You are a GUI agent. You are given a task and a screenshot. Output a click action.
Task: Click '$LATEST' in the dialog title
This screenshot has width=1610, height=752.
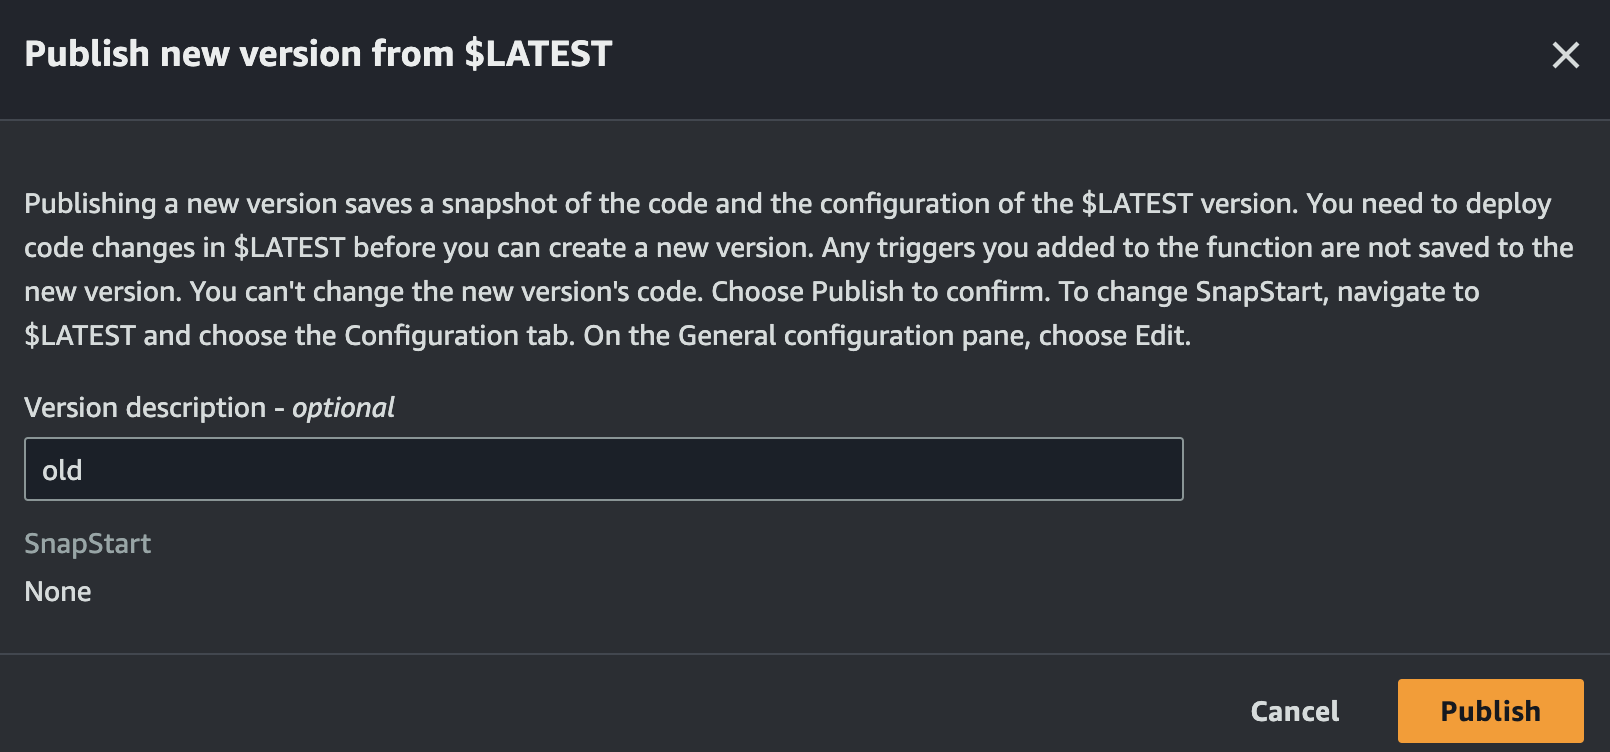tap(538, 54)
